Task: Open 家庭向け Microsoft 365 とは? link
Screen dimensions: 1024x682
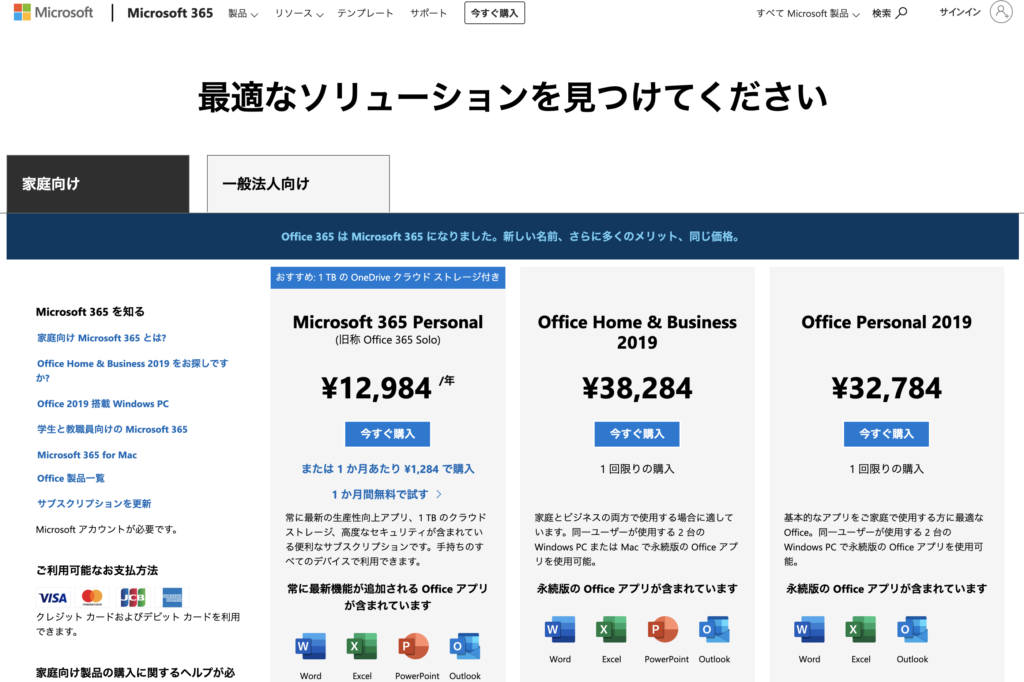Action: tap(101, 338)
